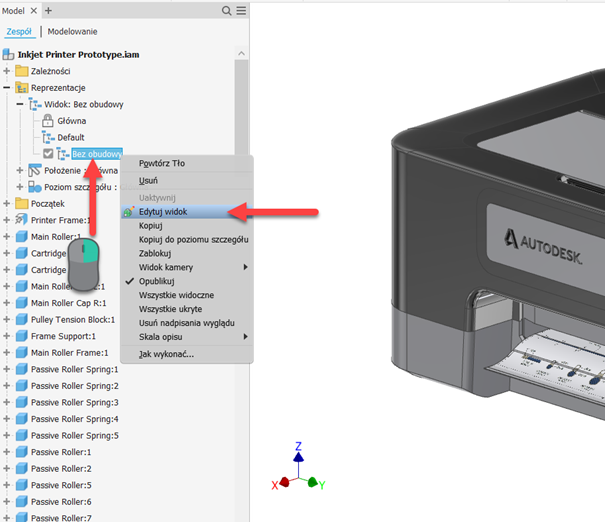This screenshot has height=522, width=605.
Task: Select the Zespół tab
Action: (x=19, y=31)
